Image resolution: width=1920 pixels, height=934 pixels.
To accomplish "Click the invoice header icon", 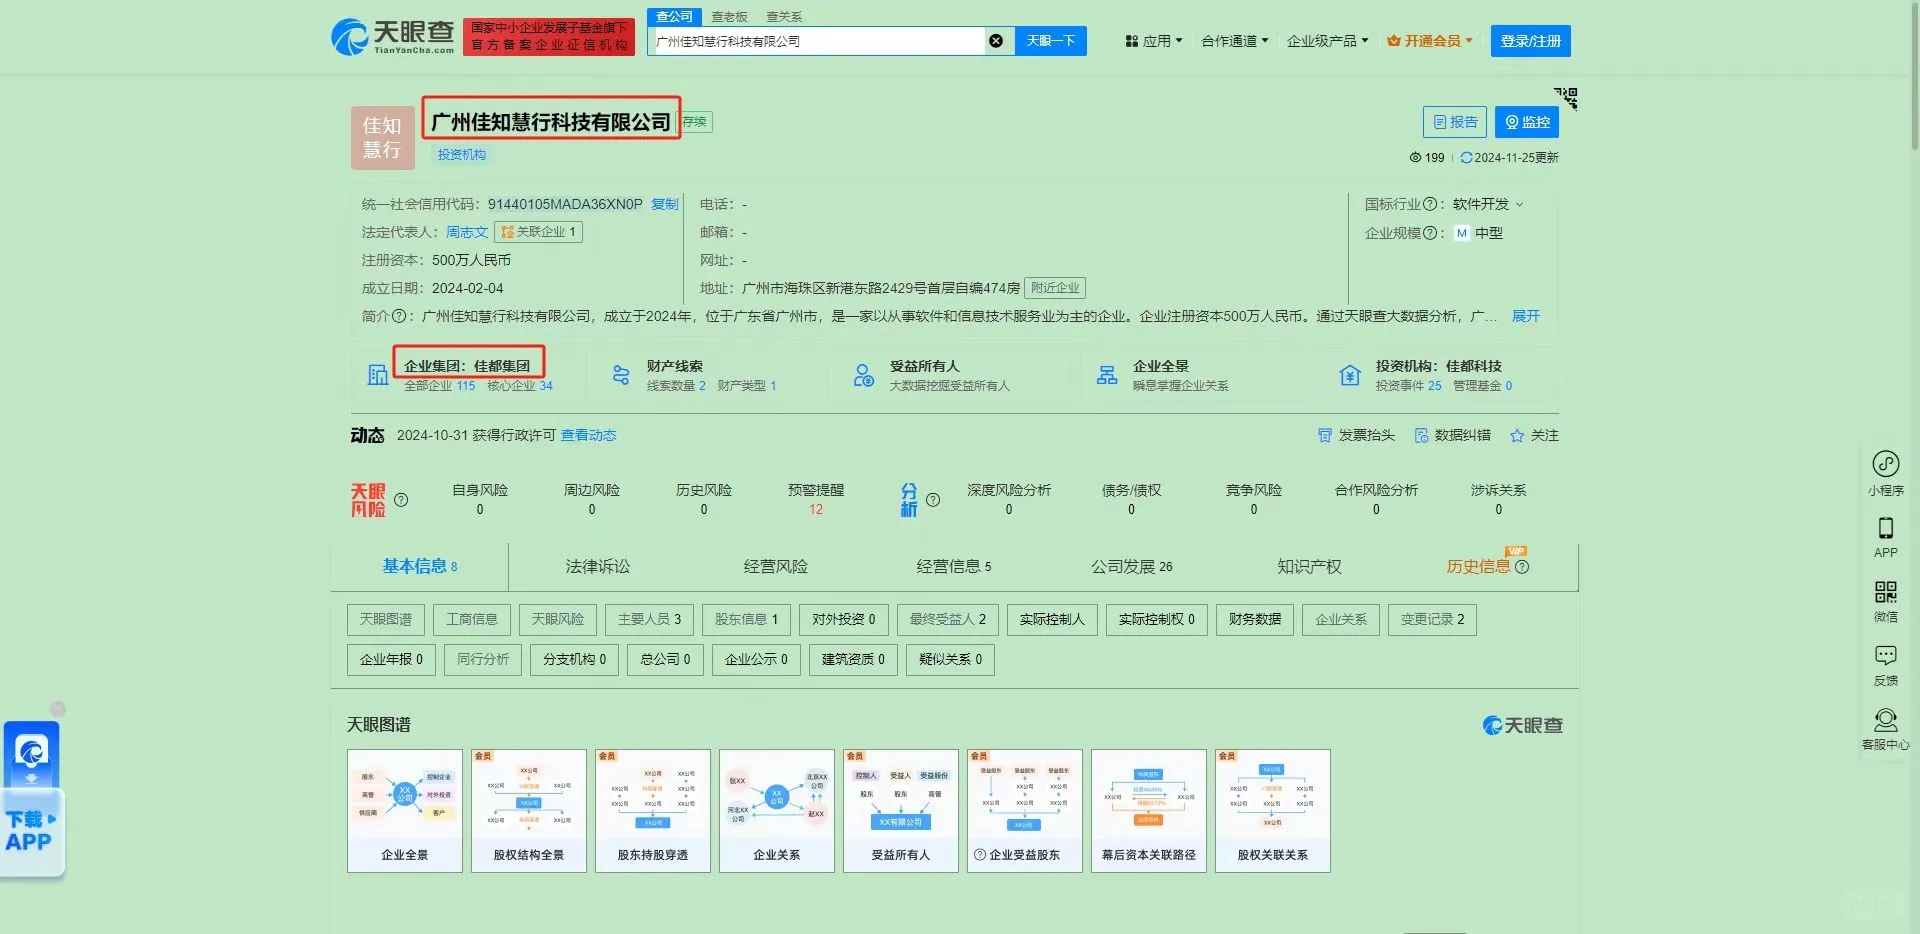I will (1325, 435).
